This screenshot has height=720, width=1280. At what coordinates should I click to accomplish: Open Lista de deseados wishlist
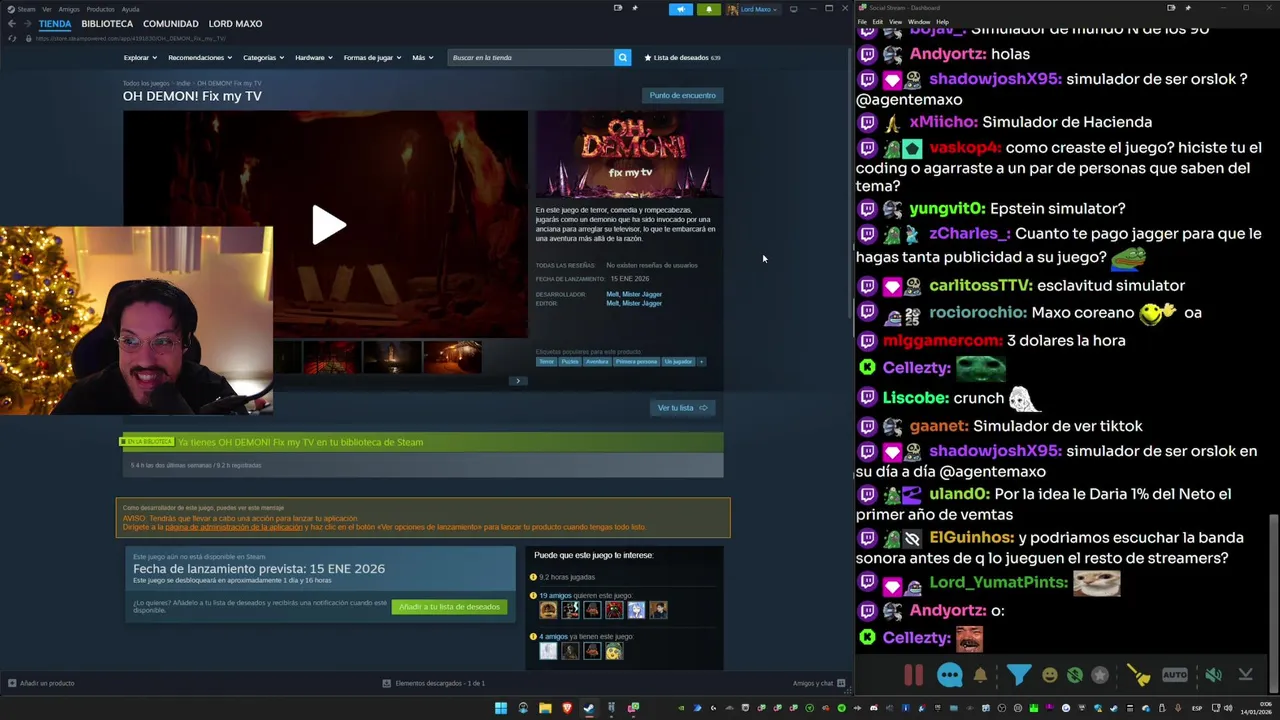coord(682,57)
